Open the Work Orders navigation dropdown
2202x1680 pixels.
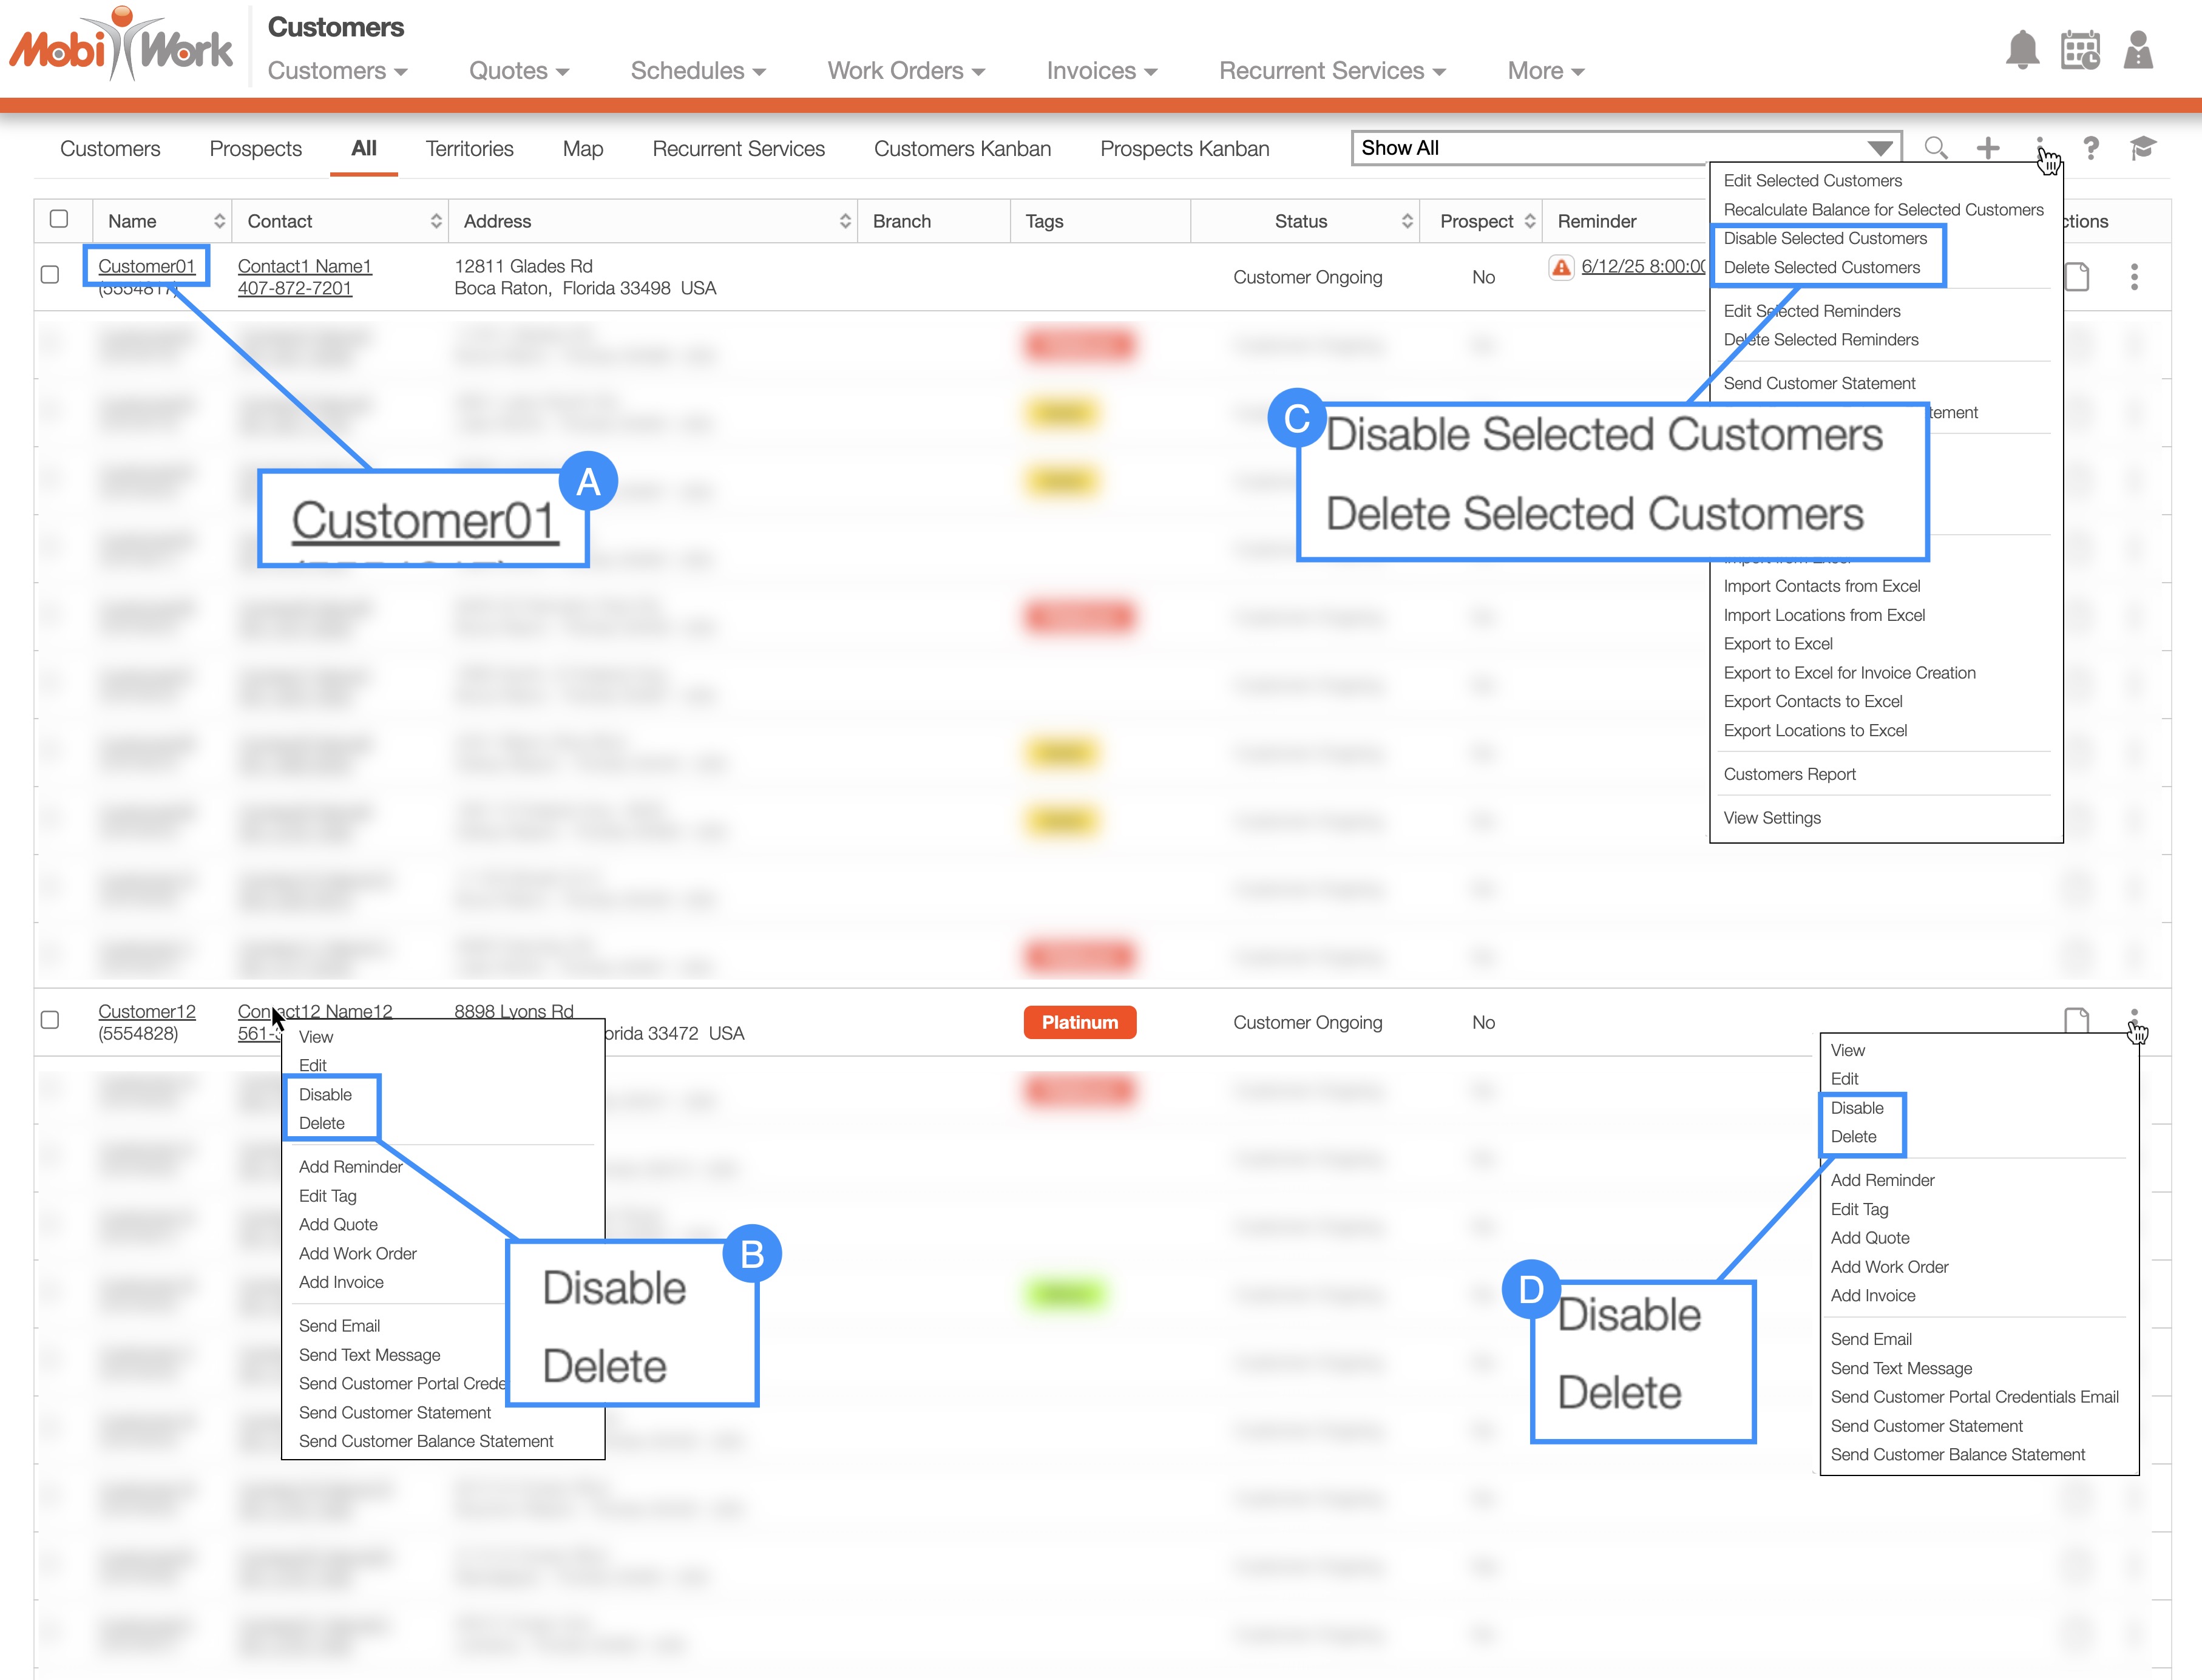[x=905, y=71]
